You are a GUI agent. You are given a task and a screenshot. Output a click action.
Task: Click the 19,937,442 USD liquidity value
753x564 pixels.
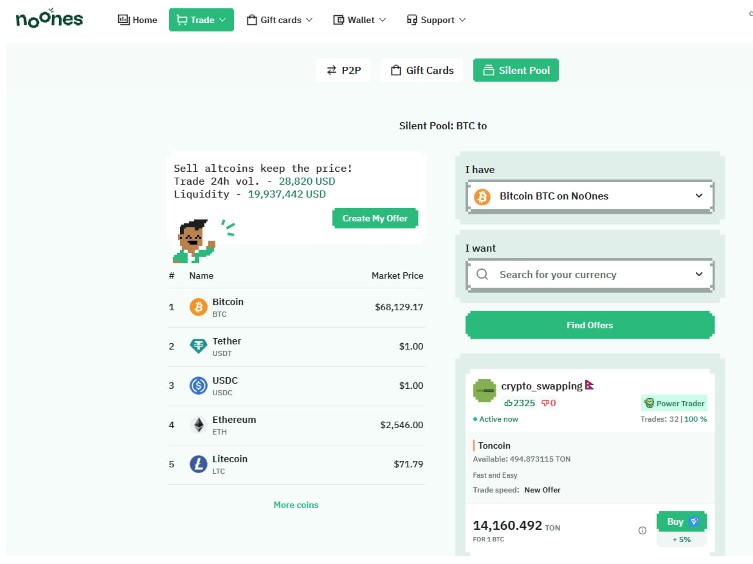[287, 195]
